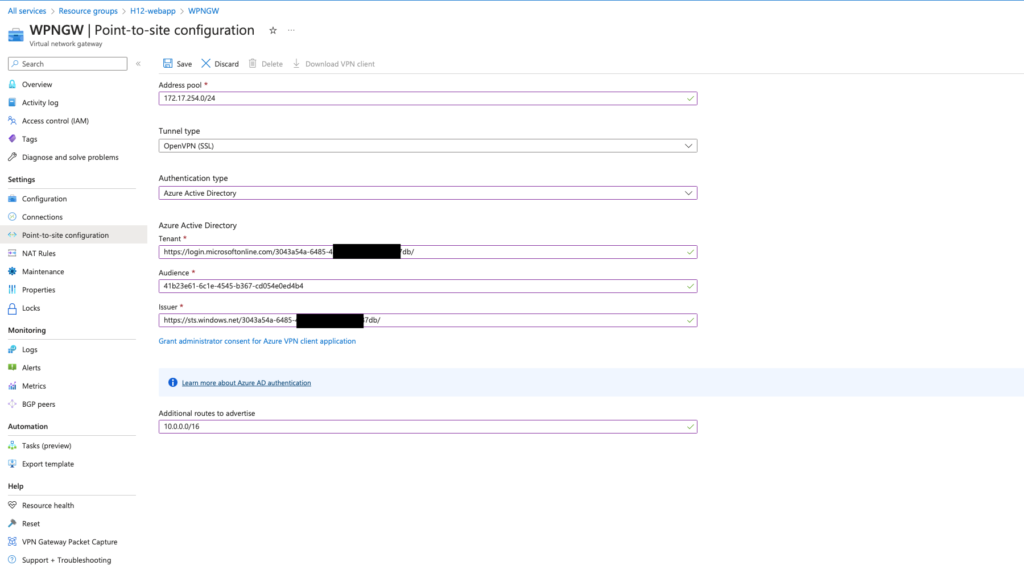Image resolution: width=1024 pixels, height=586 pixels.
Task: Click the sidebar Search box
Action: click(x=67, y=64)
